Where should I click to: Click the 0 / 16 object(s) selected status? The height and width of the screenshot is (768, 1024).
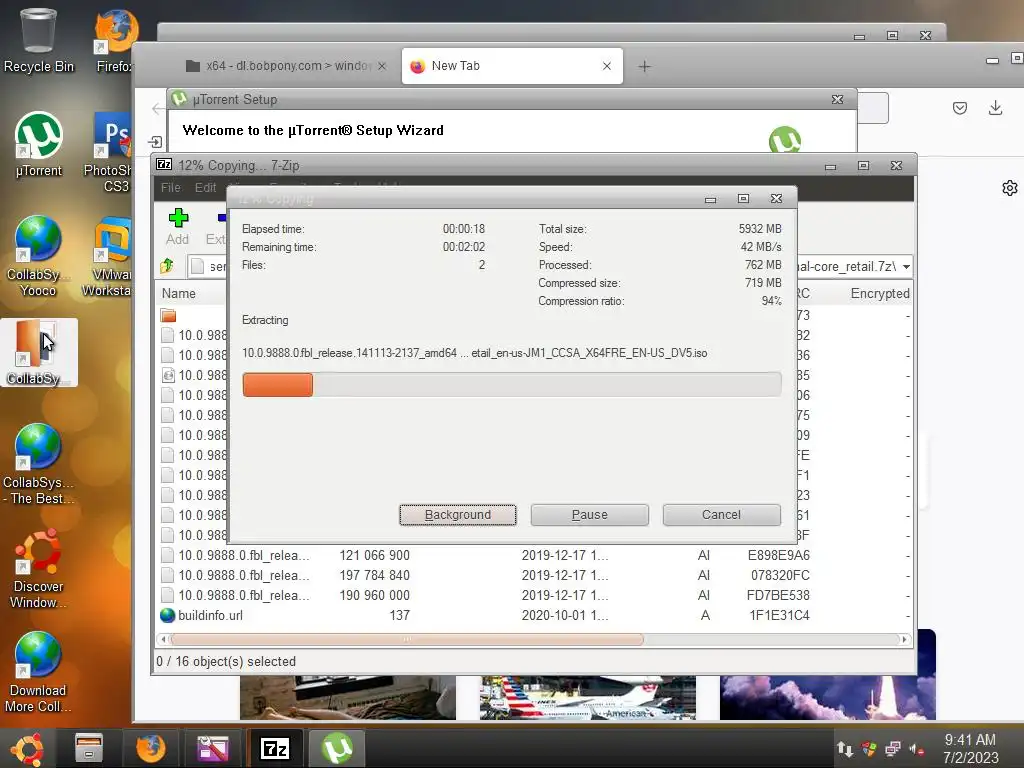[226, 662]
